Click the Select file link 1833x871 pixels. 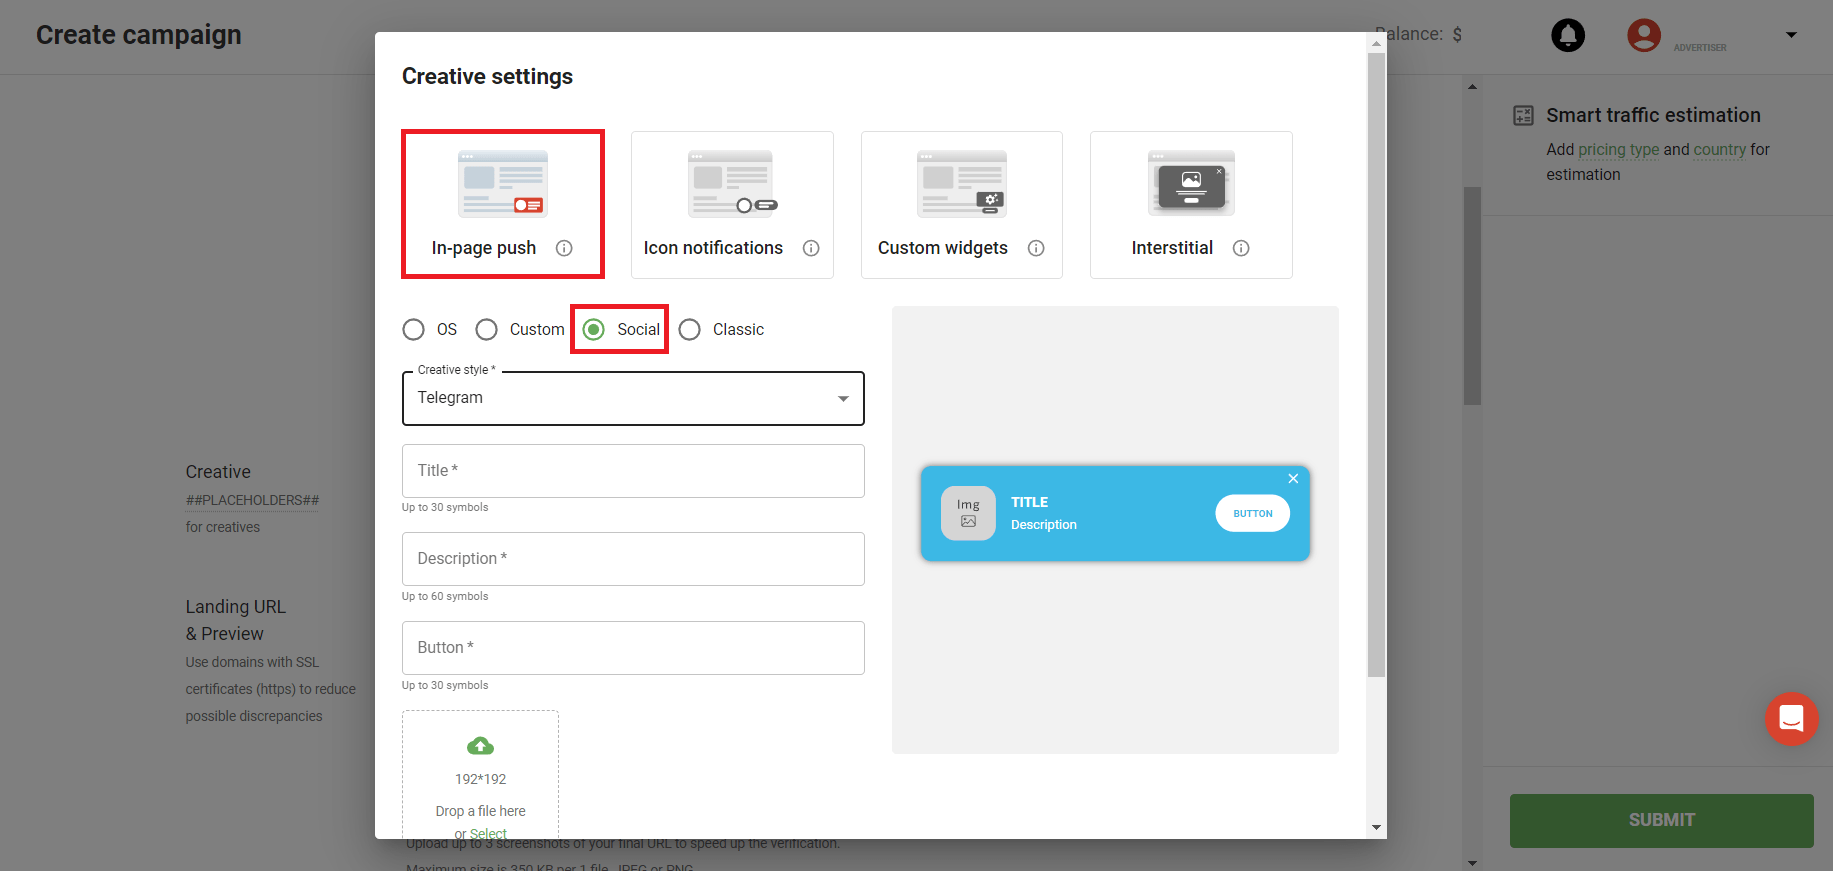pos(488,833)
